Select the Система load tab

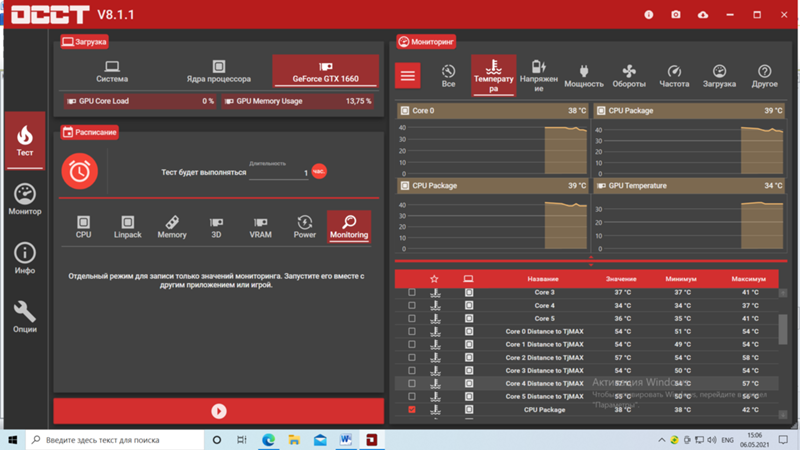pos(112,71)
